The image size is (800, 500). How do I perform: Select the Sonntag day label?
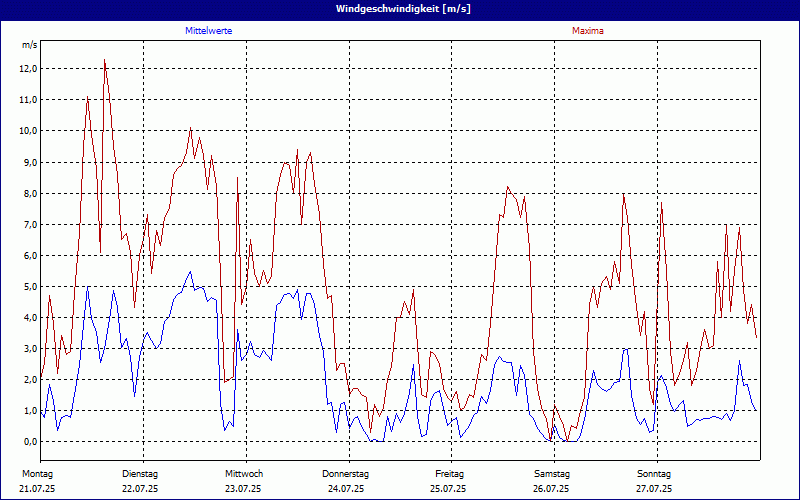(654, 473)
